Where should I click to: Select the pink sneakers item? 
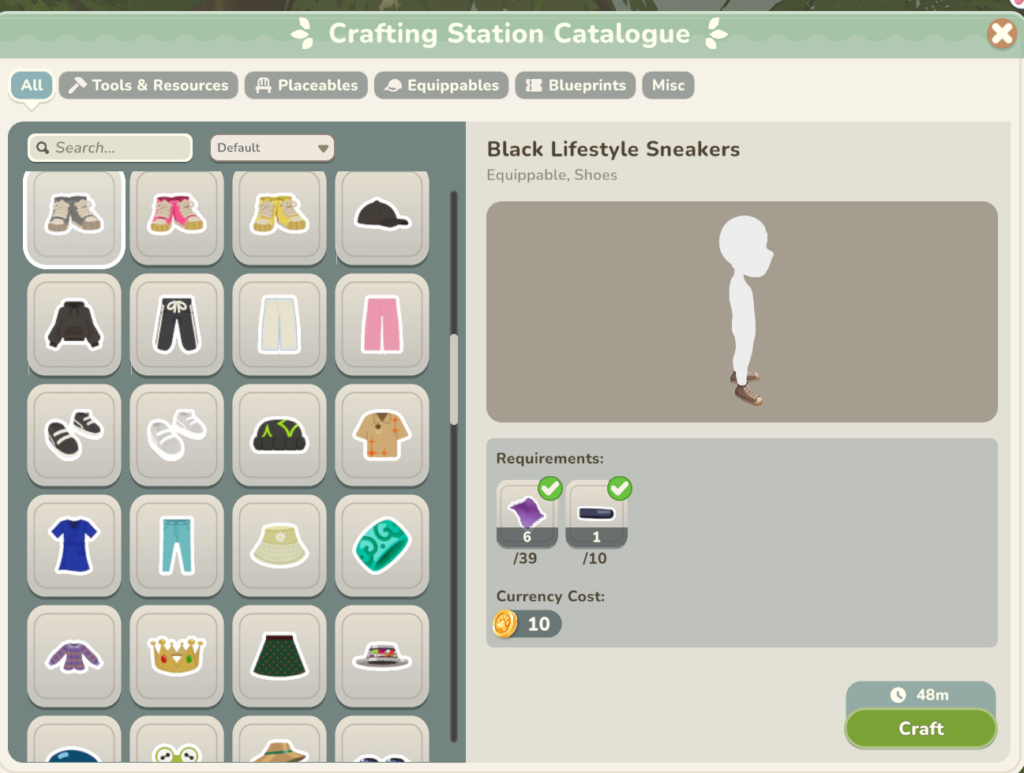177,217
